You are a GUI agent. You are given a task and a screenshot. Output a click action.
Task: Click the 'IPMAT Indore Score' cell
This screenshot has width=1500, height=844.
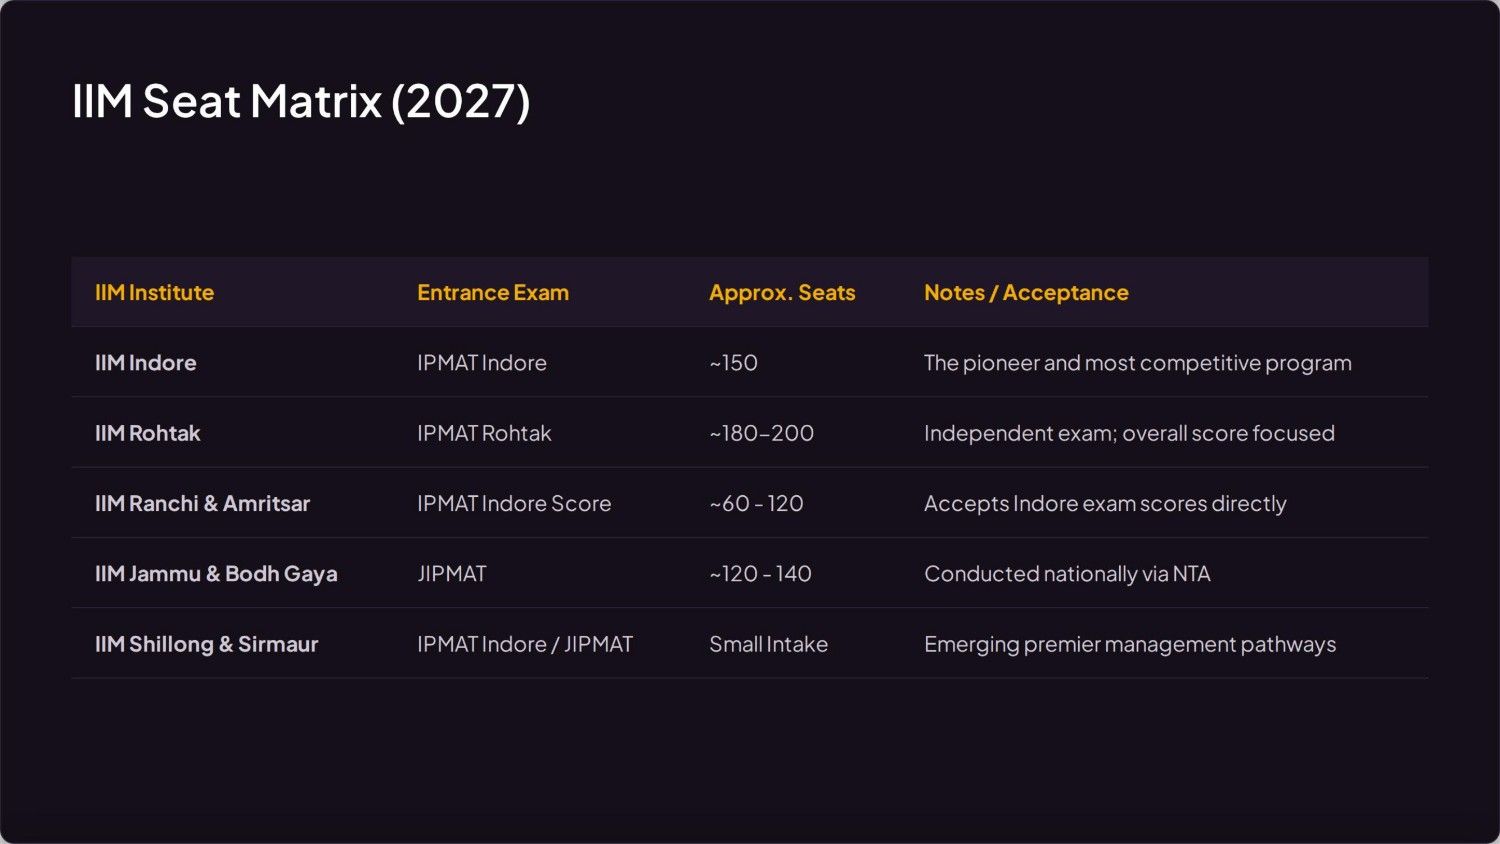coord(514,503)
